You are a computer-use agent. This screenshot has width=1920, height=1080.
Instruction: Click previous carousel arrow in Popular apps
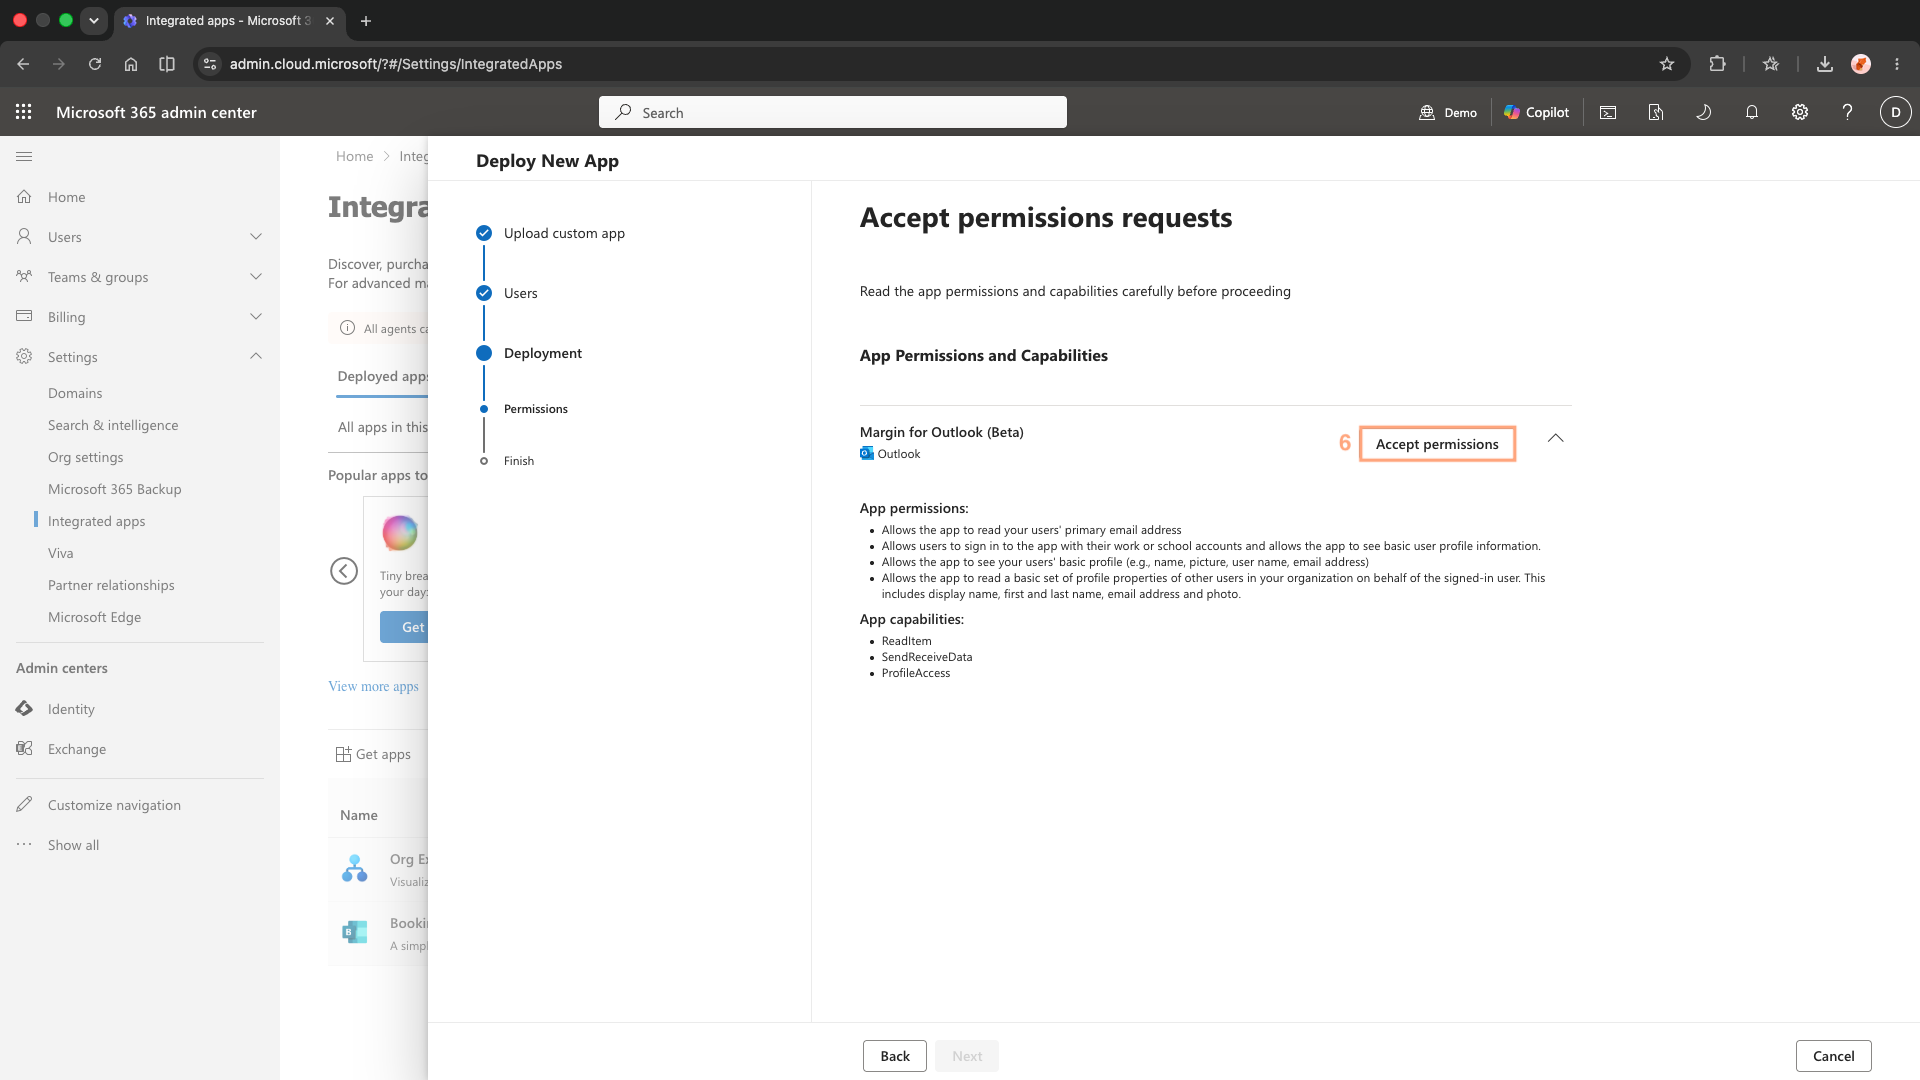[344, 571]
